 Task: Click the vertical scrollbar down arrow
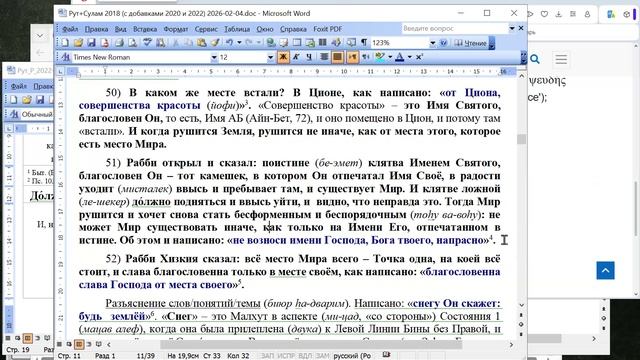point(521,305)
